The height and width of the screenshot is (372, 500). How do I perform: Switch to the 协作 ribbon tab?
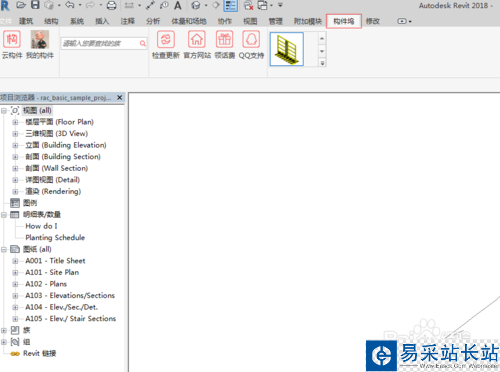click(x=225, y=21)
